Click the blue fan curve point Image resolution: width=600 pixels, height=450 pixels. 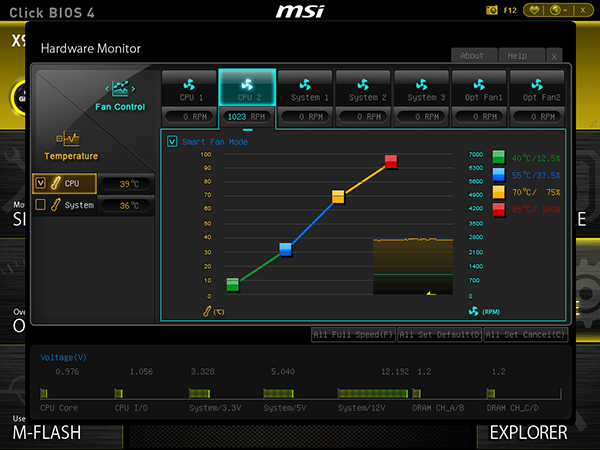click(285, 249)
